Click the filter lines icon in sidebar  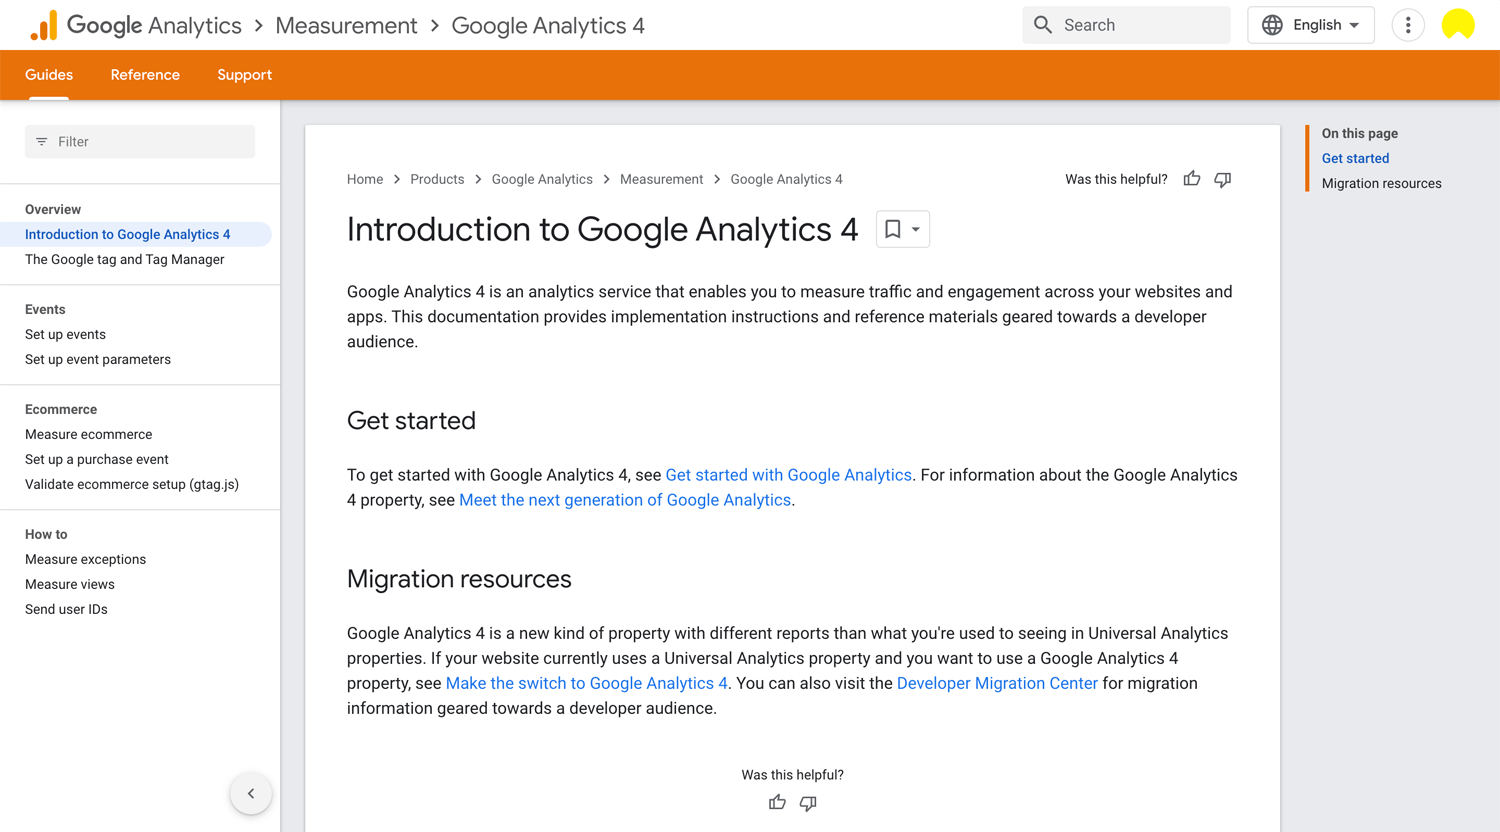click(42, 142)
